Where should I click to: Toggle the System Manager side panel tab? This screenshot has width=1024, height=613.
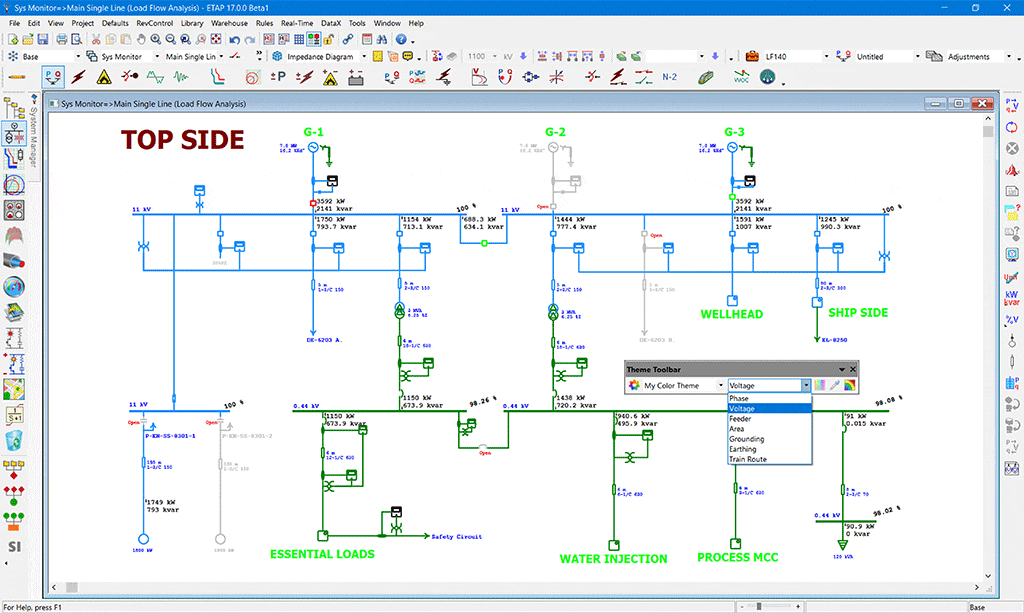[x=34, y=135]
